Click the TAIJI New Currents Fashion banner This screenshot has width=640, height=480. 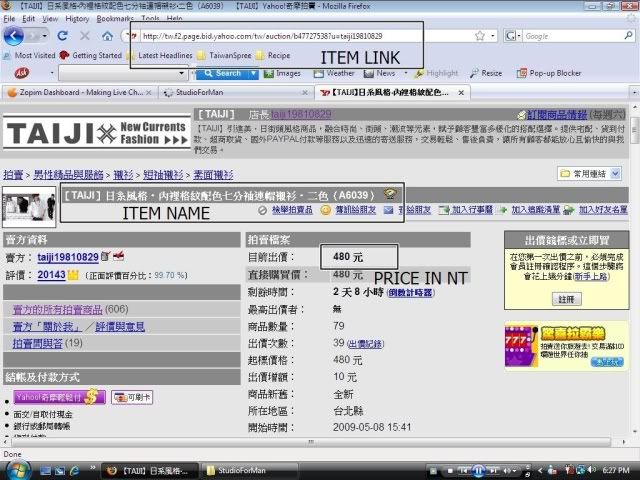click(x=97, y=133)
